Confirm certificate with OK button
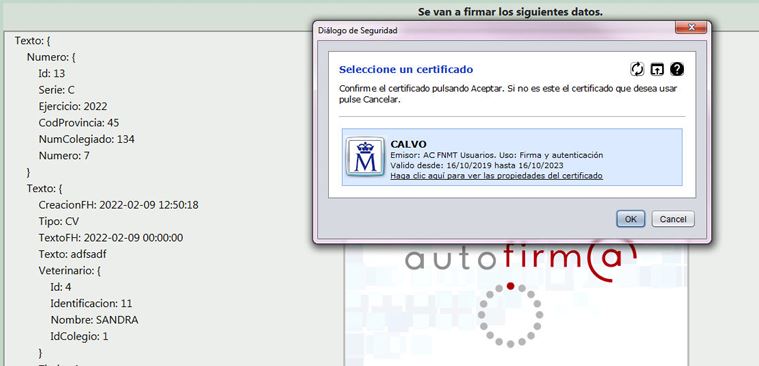The height and width of the screenshot is (366, 759). (x=630, y=219)
